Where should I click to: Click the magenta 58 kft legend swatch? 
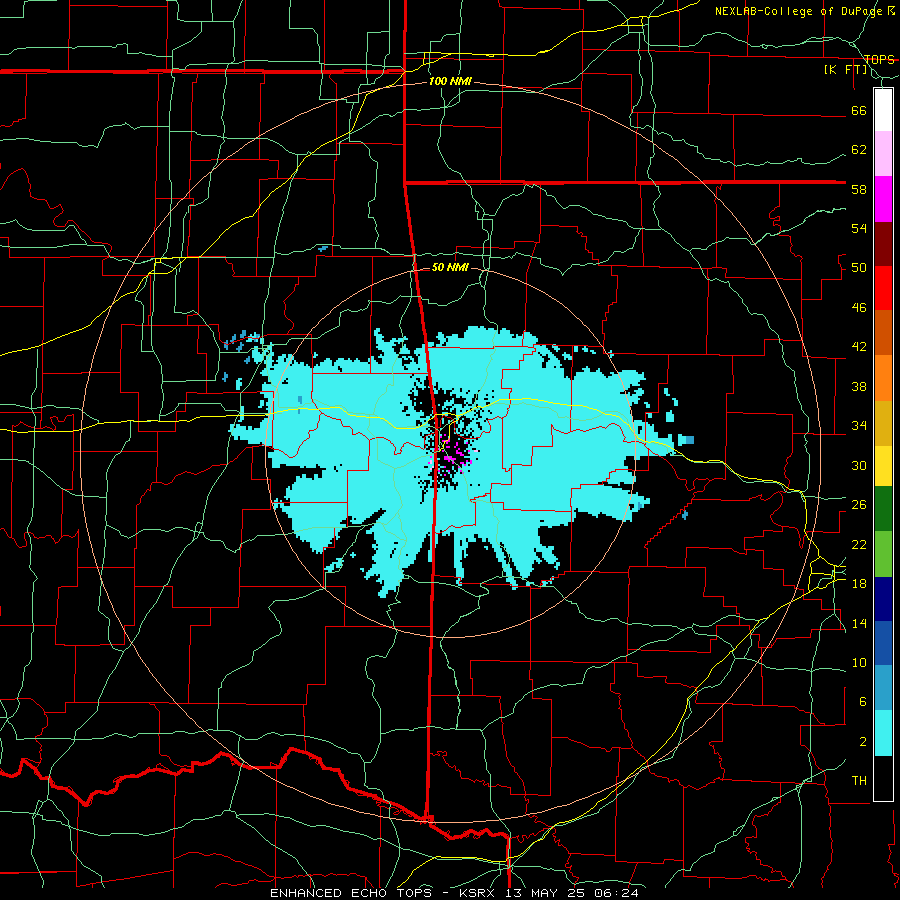point(883,199)
